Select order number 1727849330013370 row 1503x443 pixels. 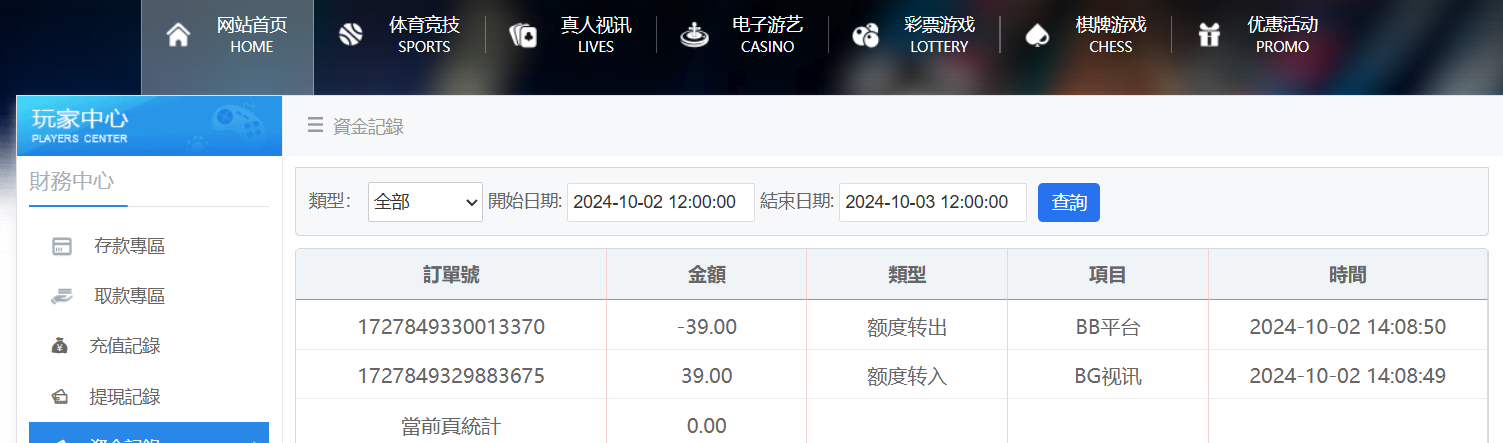point(451,327)
